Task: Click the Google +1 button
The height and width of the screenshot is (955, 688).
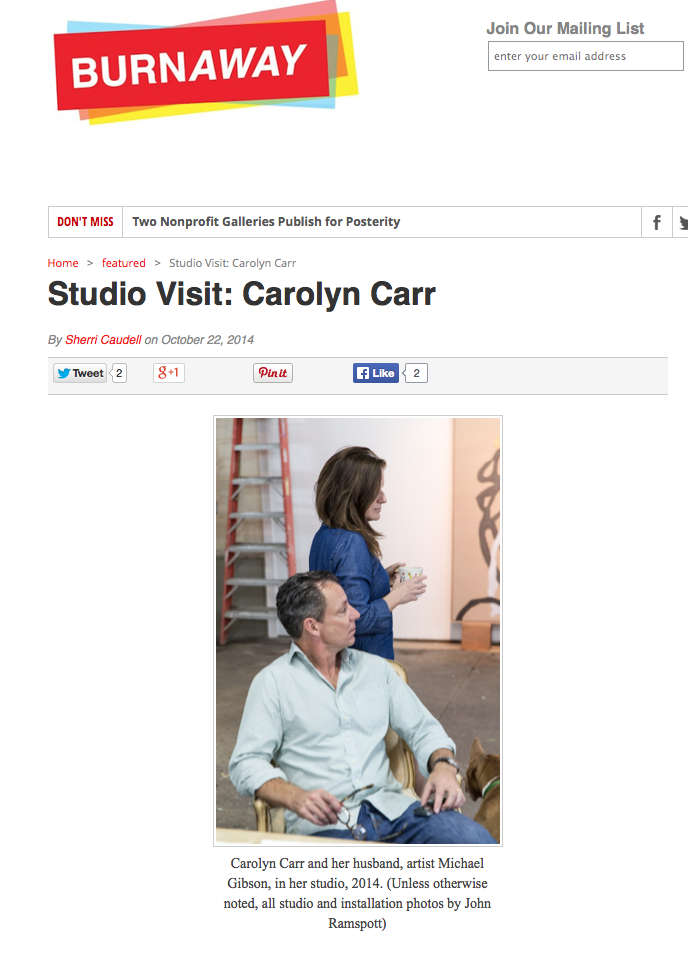Action: coord(169,373)
